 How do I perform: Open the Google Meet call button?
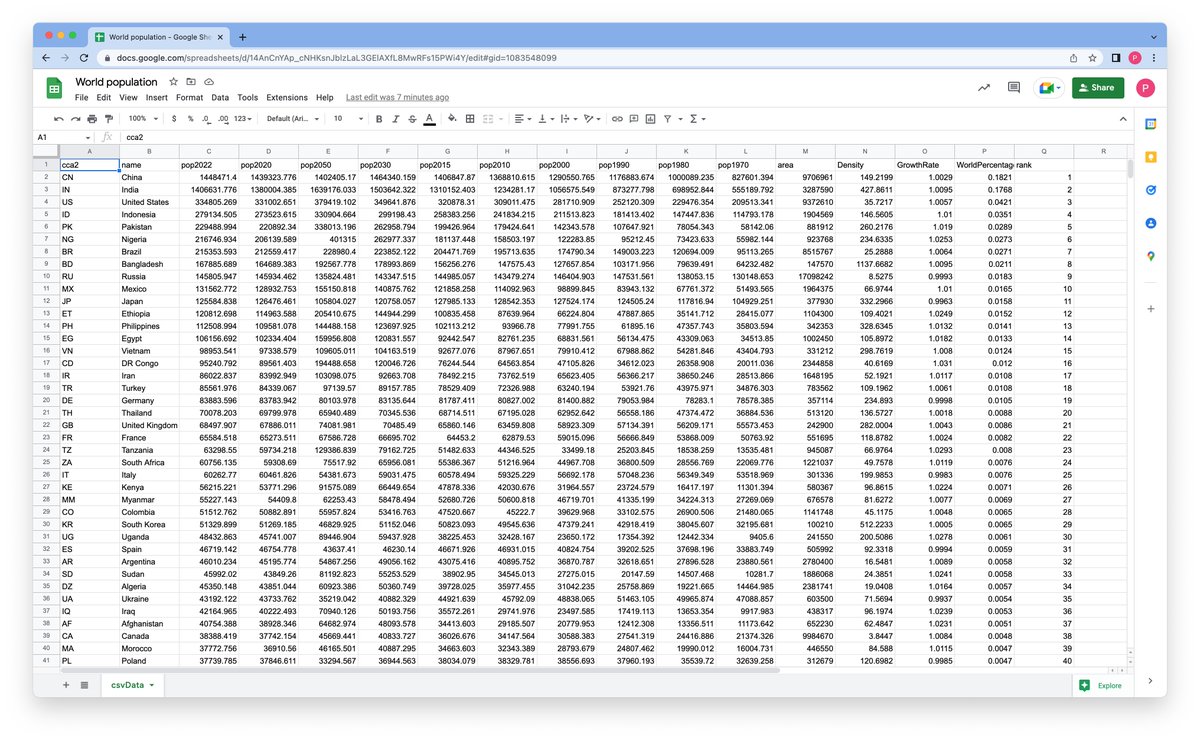click(1048, 87)
